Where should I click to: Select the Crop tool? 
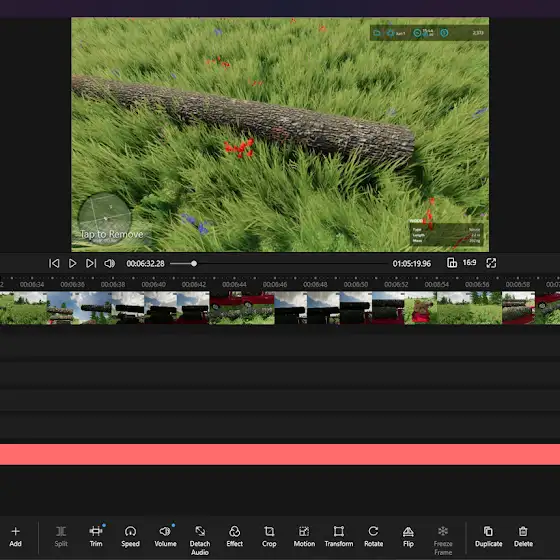click(x=269, y=536)
